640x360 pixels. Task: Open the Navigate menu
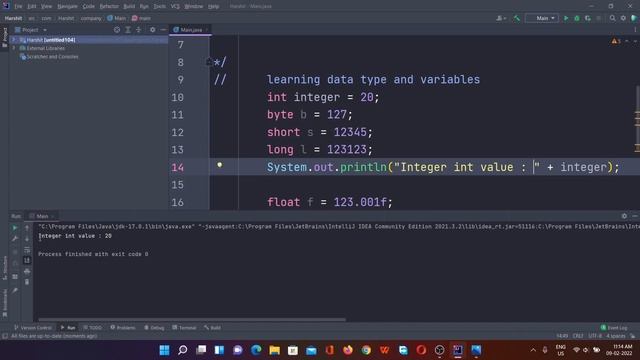(x=67, y=7)
